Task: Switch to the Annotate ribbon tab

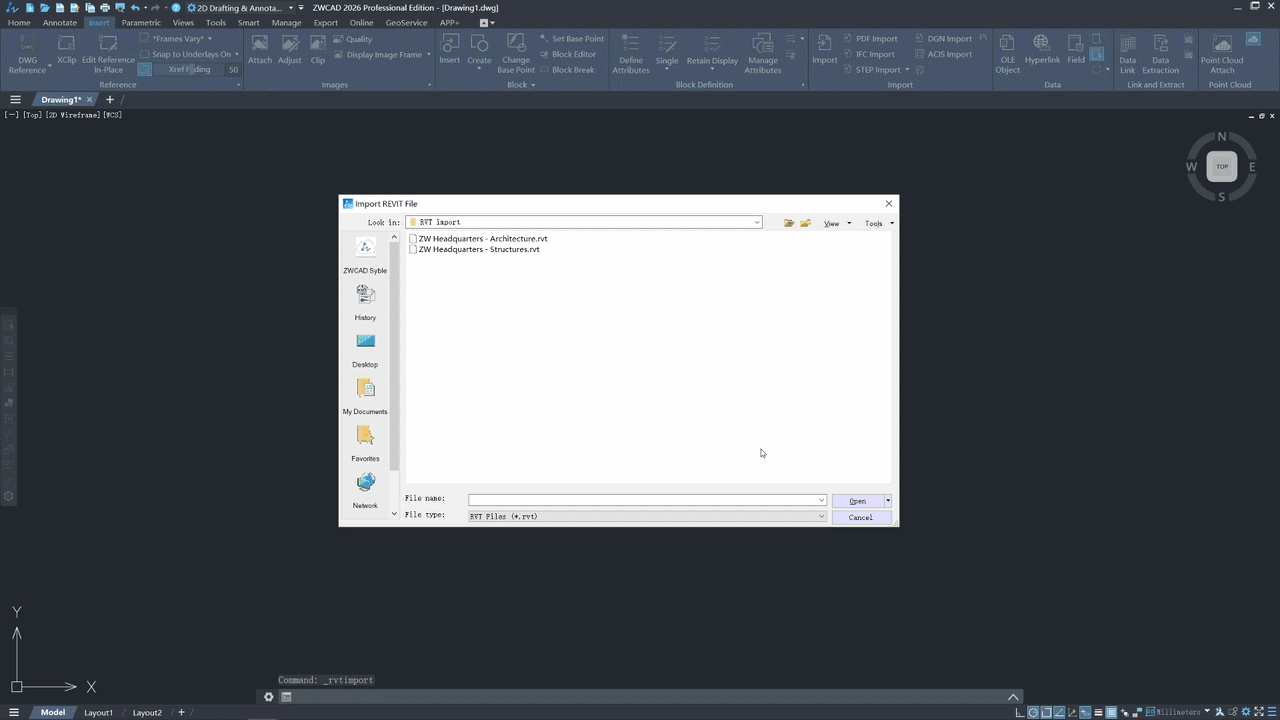Action: coord(60,22)
